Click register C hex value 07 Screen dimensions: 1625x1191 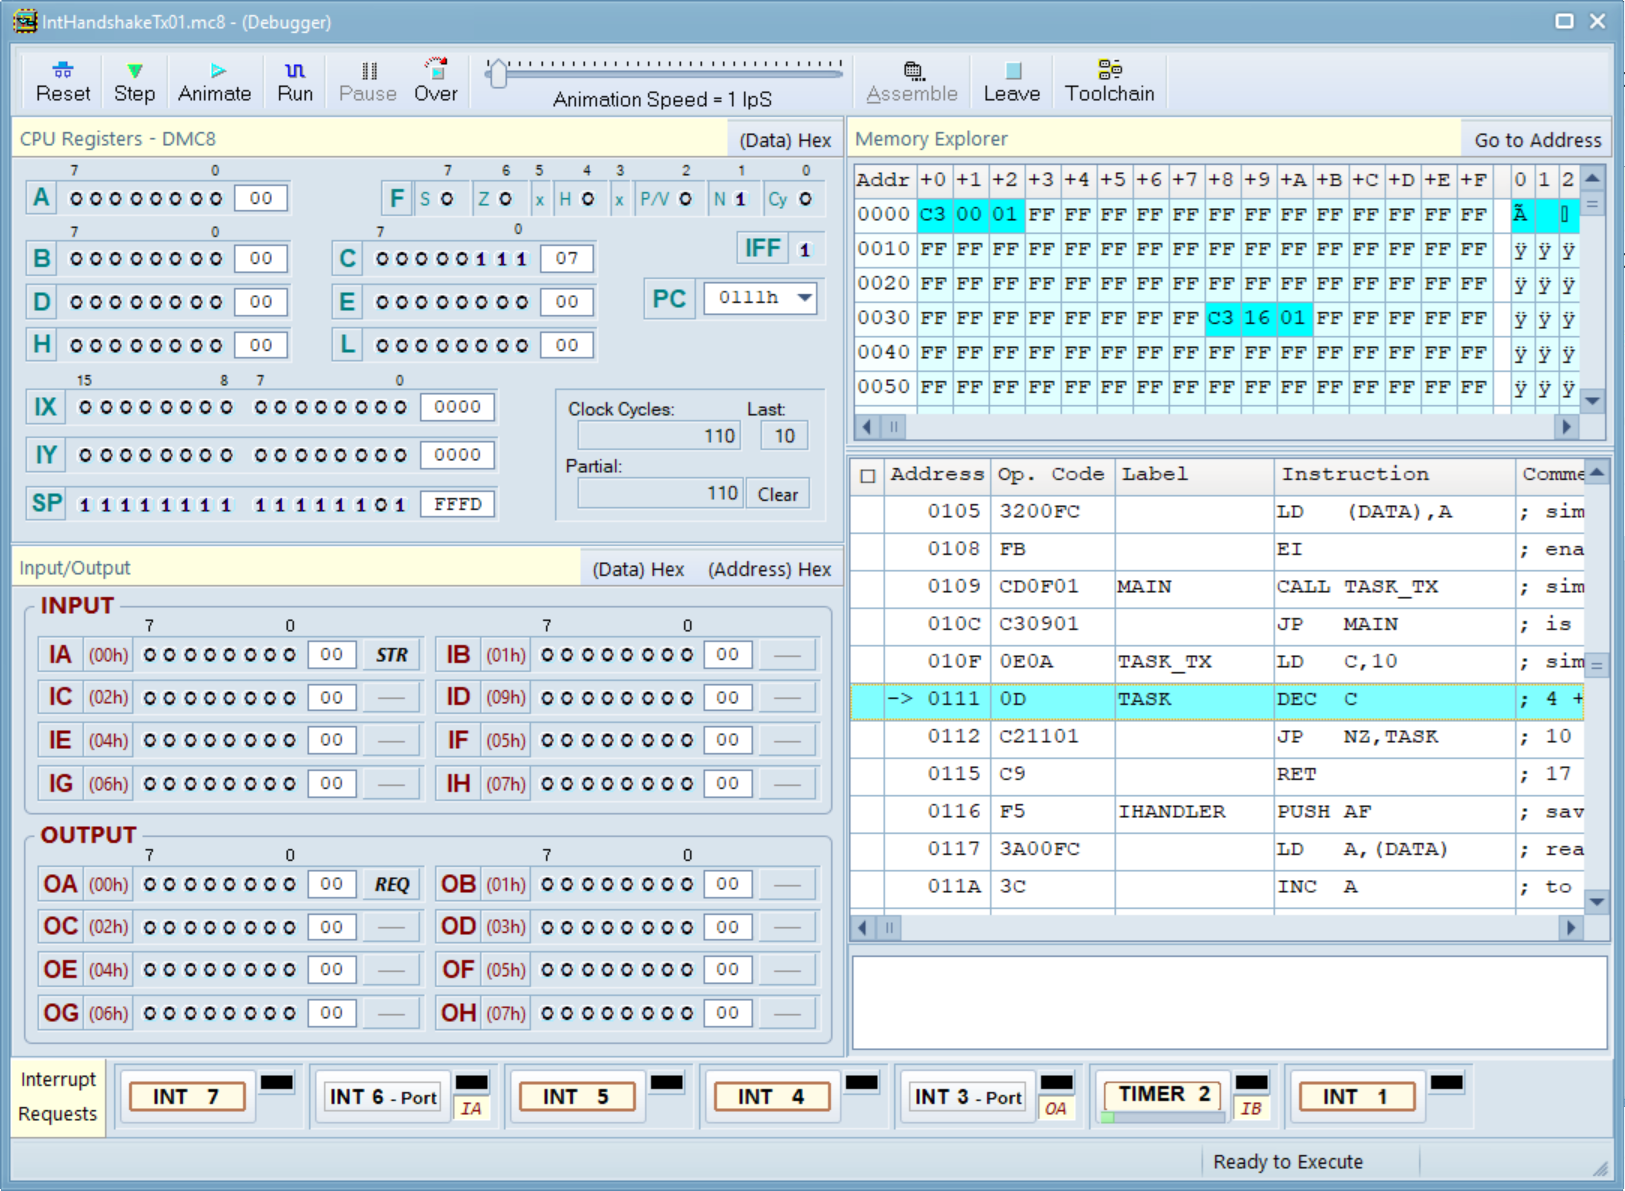click(x=567, y=258)
